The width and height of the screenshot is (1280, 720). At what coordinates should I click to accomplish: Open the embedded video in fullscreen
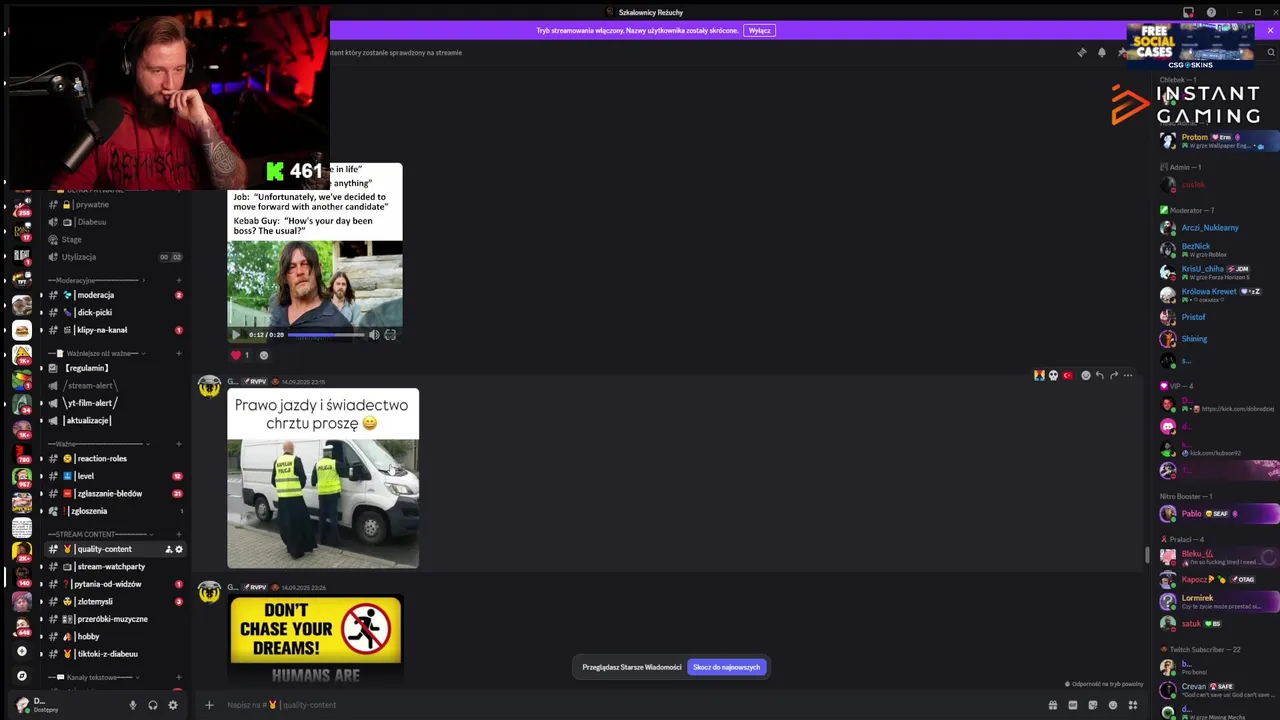tap(390, 335)
